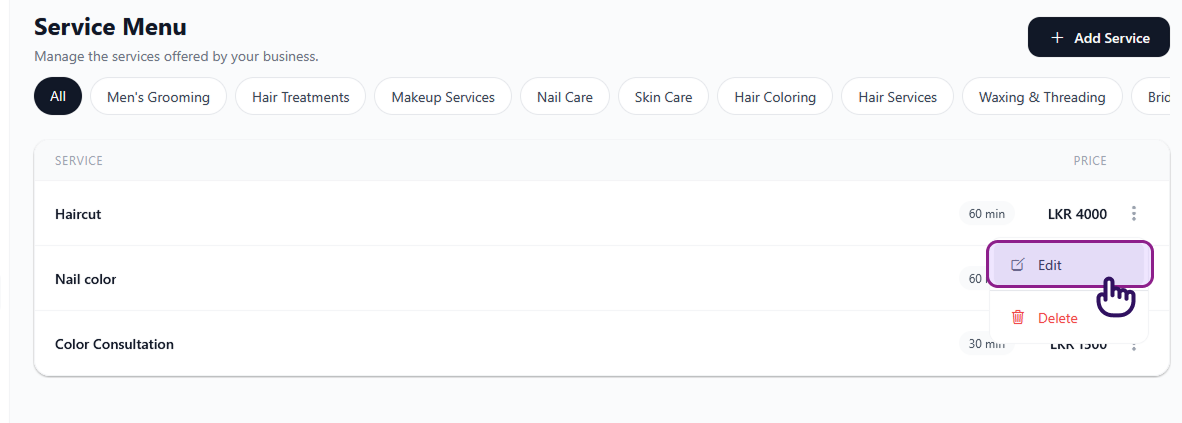Open options menu for Color Consultation row
The image size is (1182, 423).
(1134, 346)
